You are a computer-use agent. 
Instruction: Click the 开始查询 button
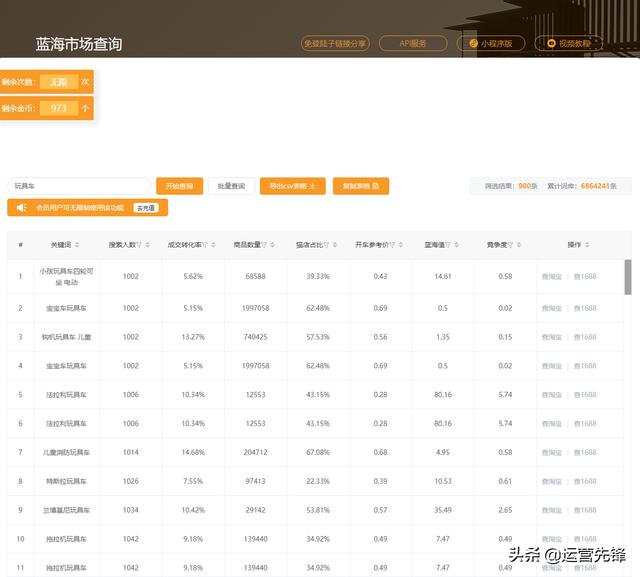point(180,186)
